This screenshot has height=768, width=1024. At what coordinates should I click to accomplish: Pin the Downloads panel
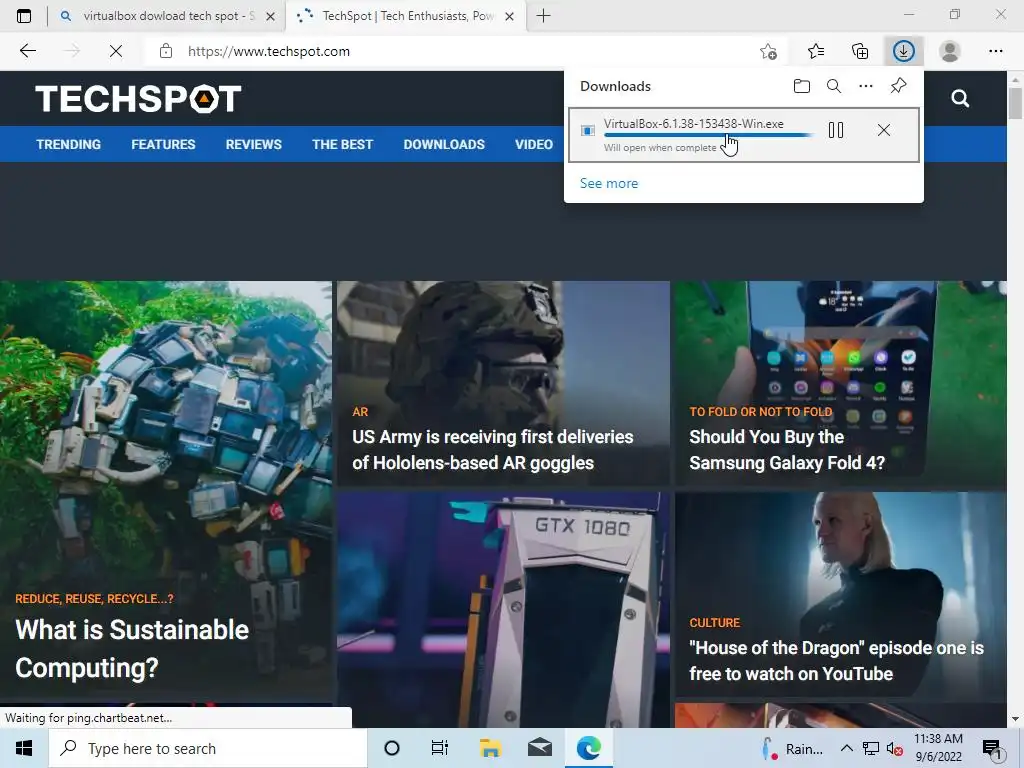[898, 86]
